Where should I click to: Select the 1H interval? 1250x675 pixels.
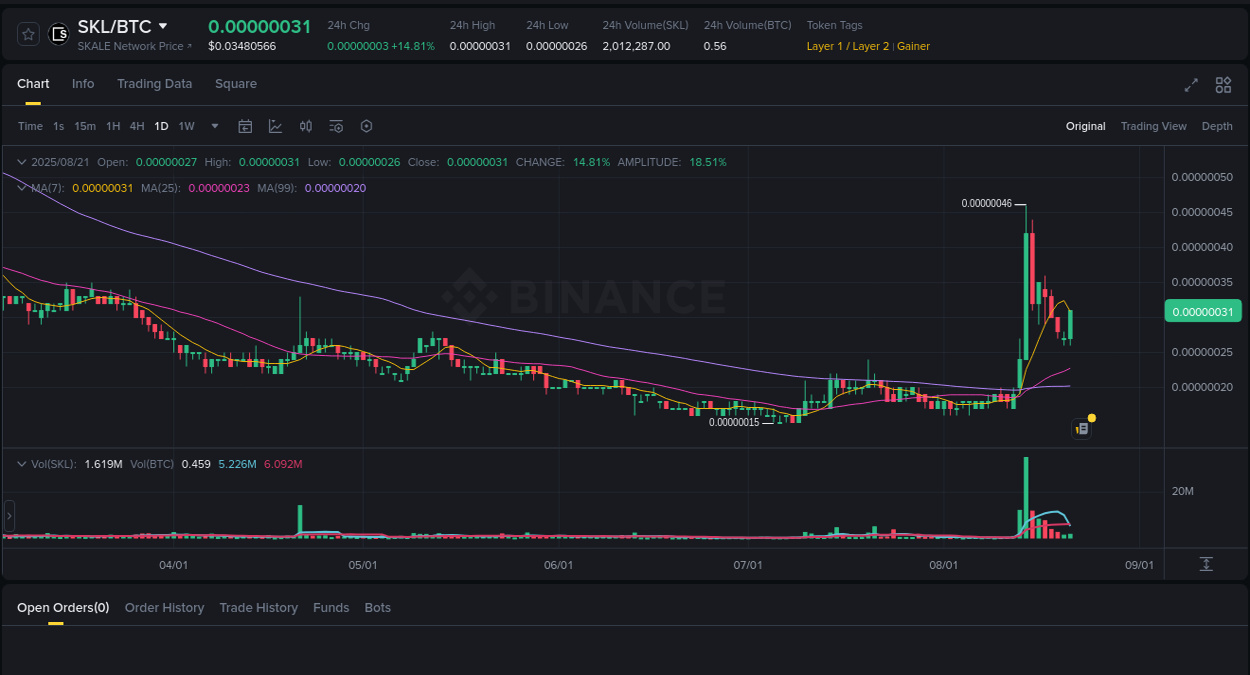pos(113,126)
